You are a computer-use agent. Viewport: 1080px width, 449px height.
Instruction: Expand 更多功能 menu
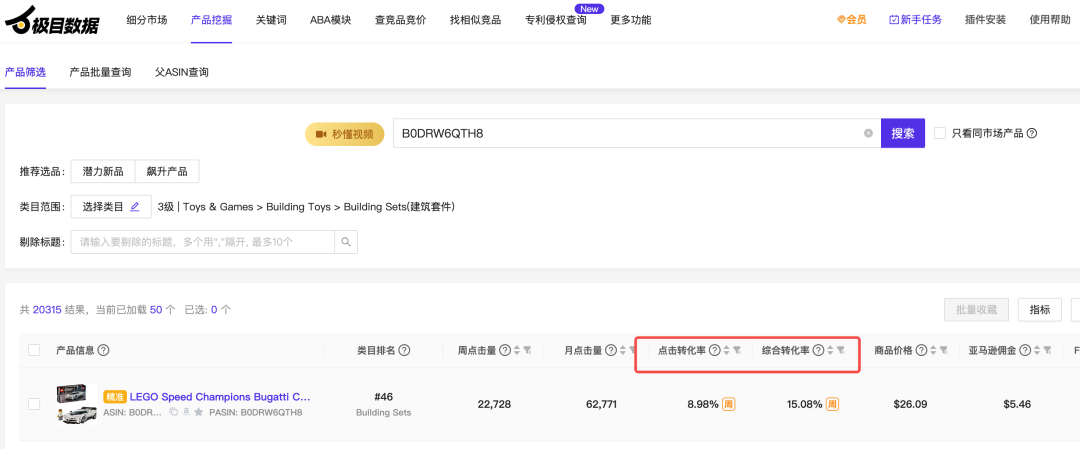tap(631, 20)
